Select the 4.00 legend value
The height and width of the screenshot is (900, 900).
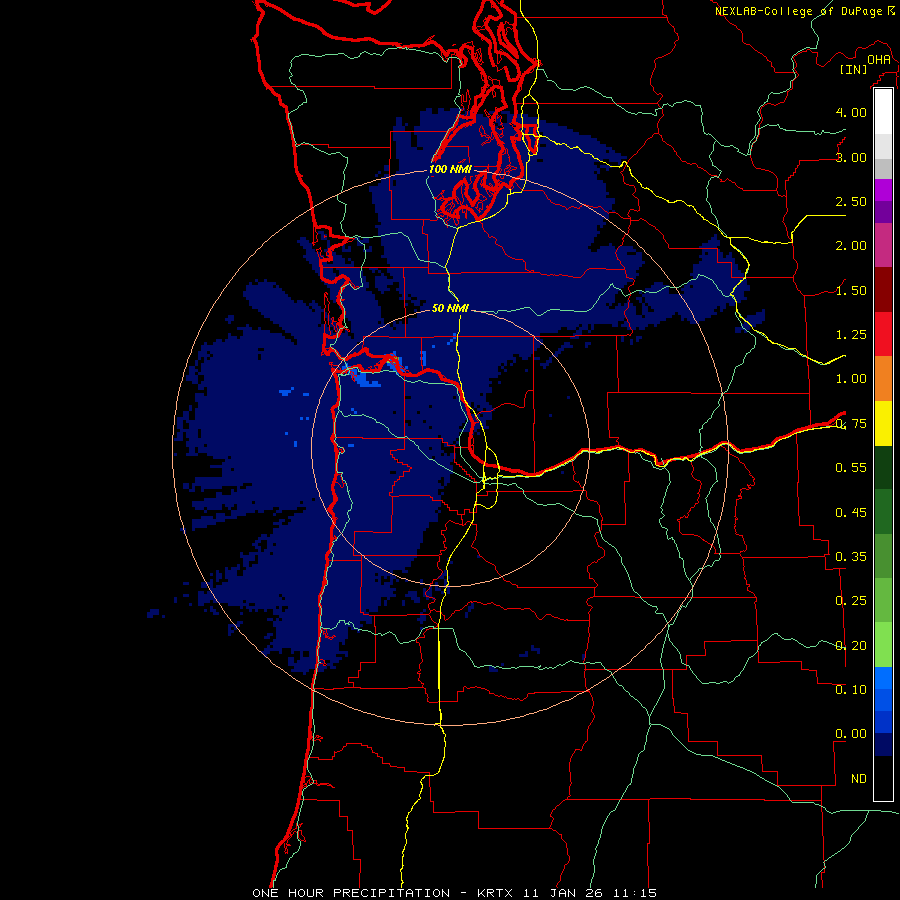851,112
